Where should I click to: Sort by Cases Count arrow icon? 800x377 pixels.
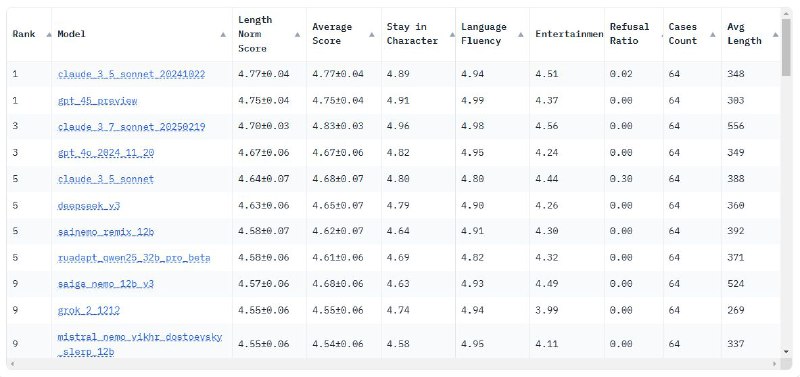click(713, 35)
